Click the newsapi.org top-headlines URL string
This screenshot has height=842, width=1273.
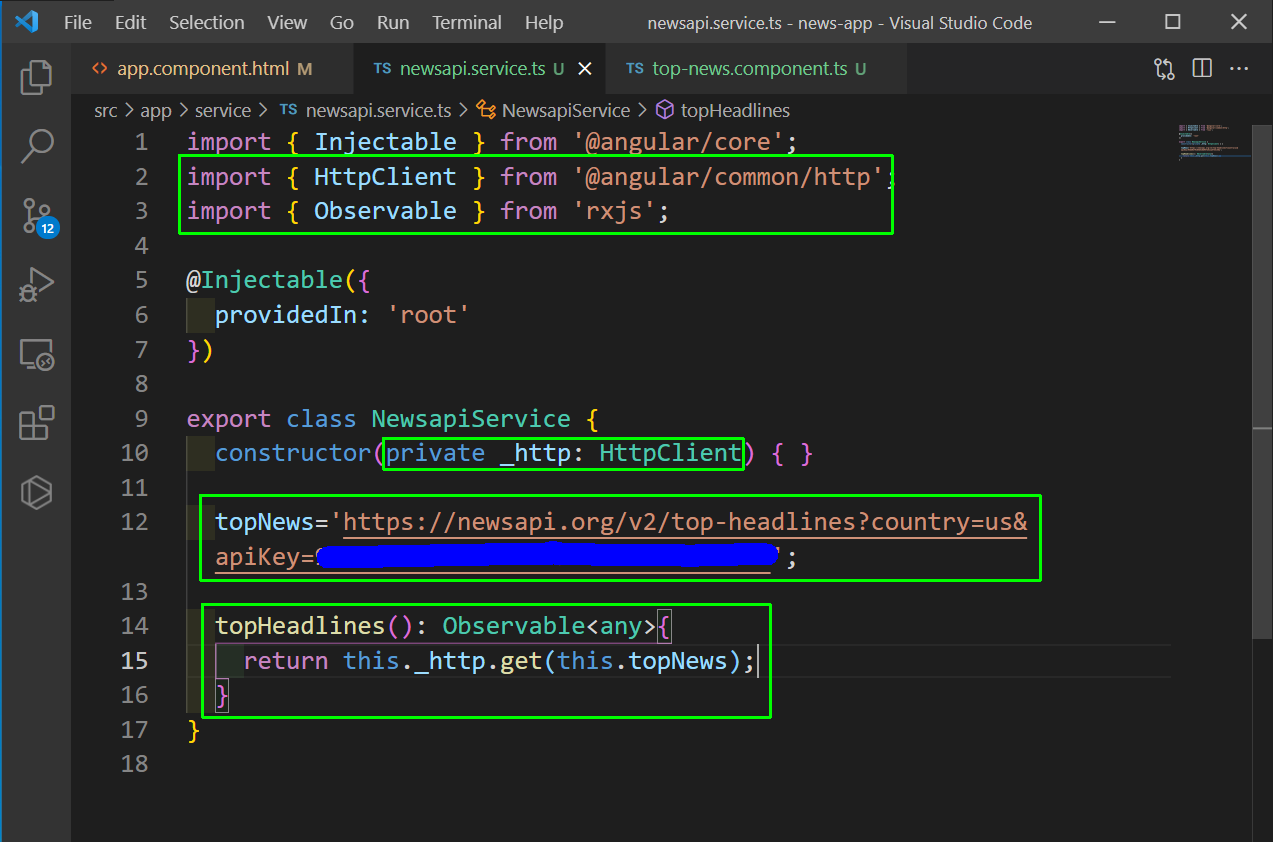[685, 522]
